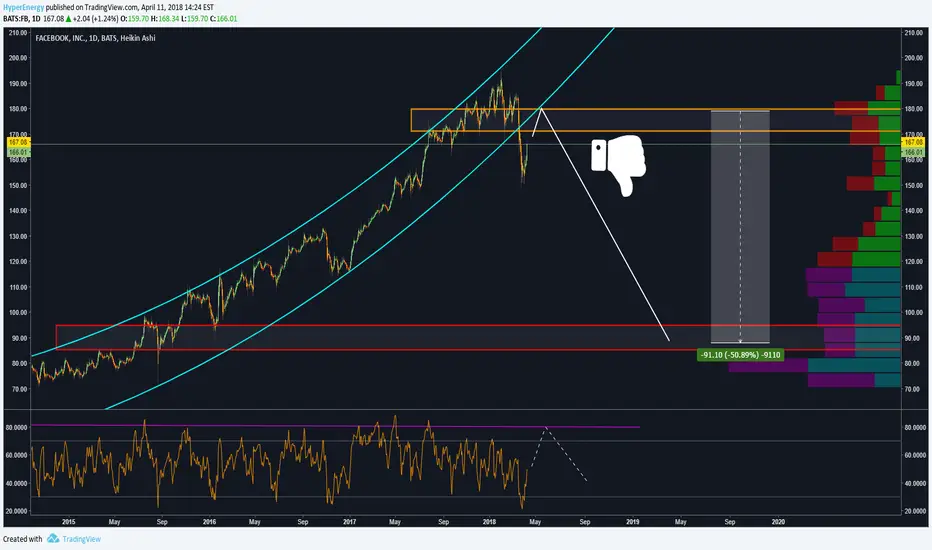Click the 2019 label on the time axis
The height and width of the screenshot is (550, 932).
[x=632, y=522]
